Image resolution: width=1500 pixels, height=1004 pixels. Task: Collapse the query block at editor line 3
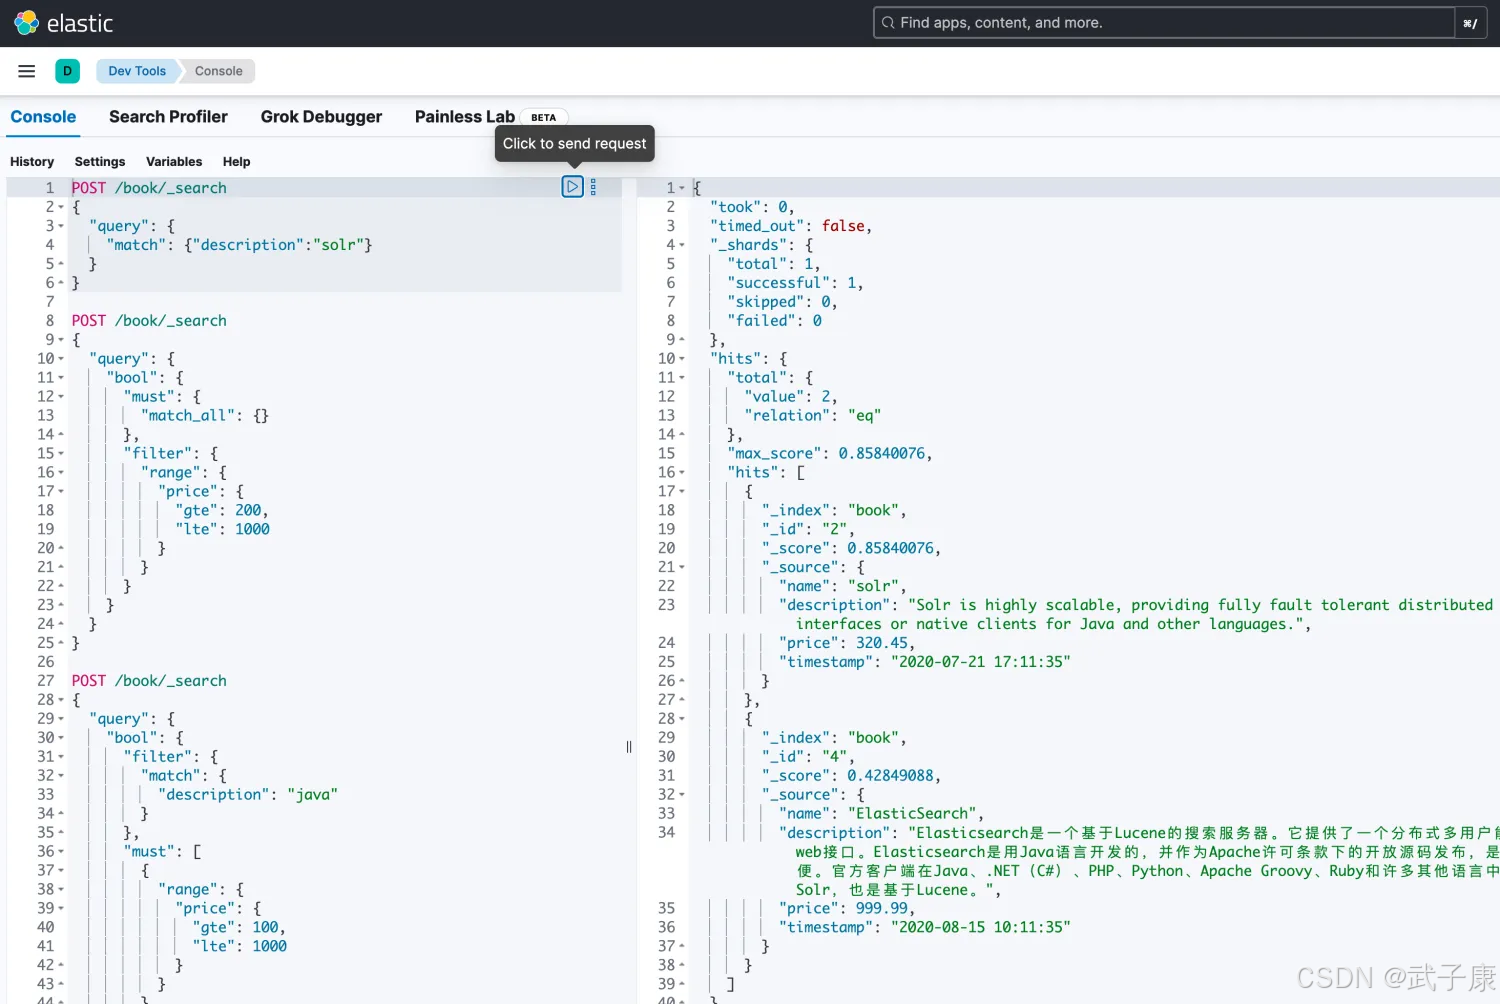pos(61,226)
